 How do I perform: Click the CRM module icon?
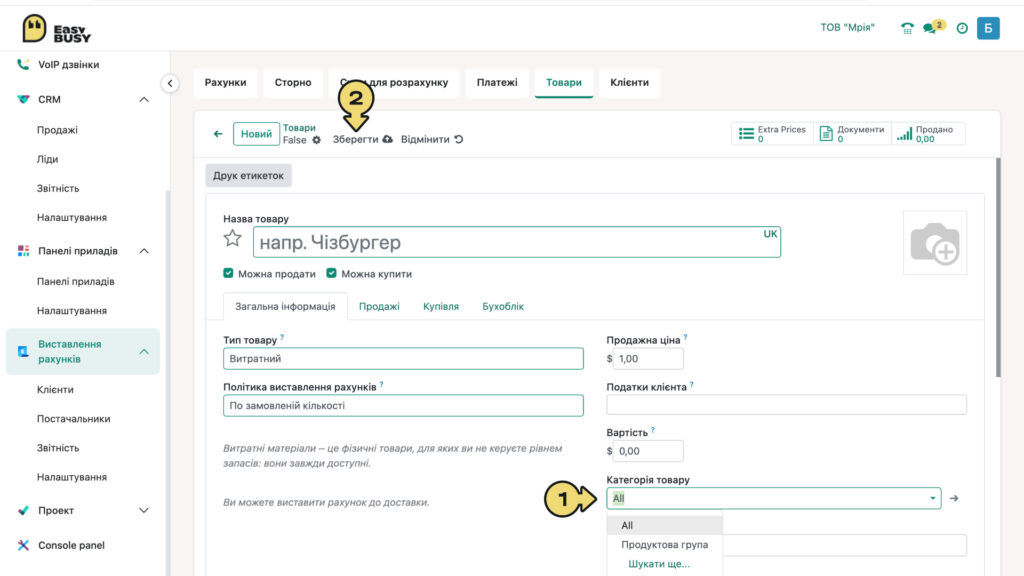tap(23, 99)
